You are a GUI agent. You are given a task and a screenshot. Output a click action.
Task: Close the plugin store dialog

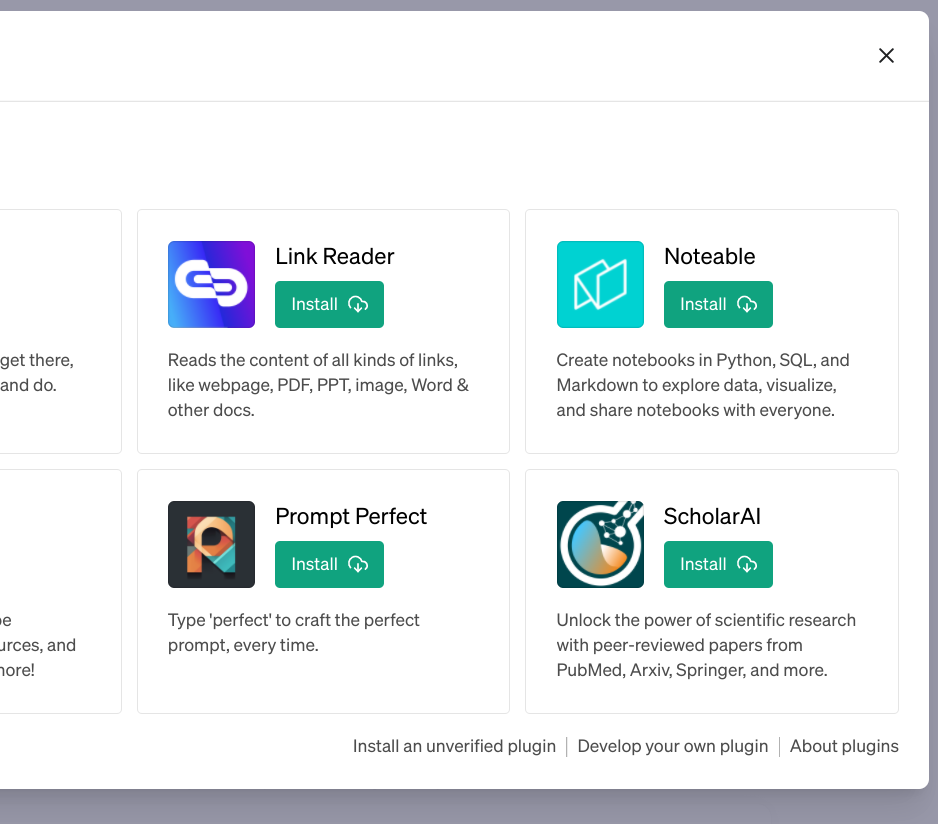tap(886, 56)
